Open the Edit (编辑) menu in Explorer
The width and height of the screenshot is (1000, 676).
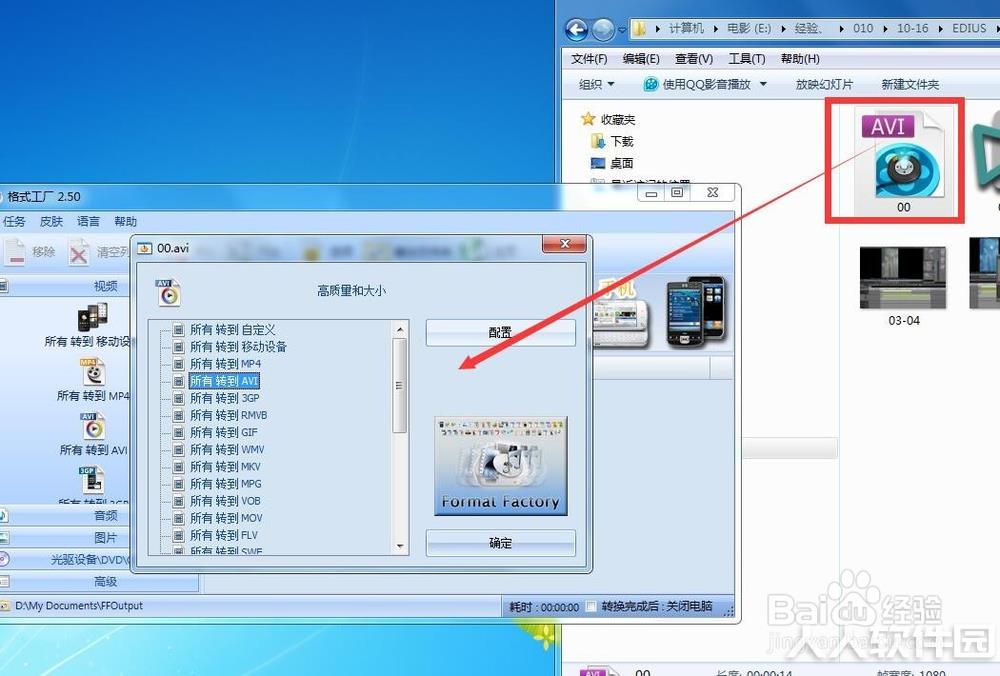(641, 59)
